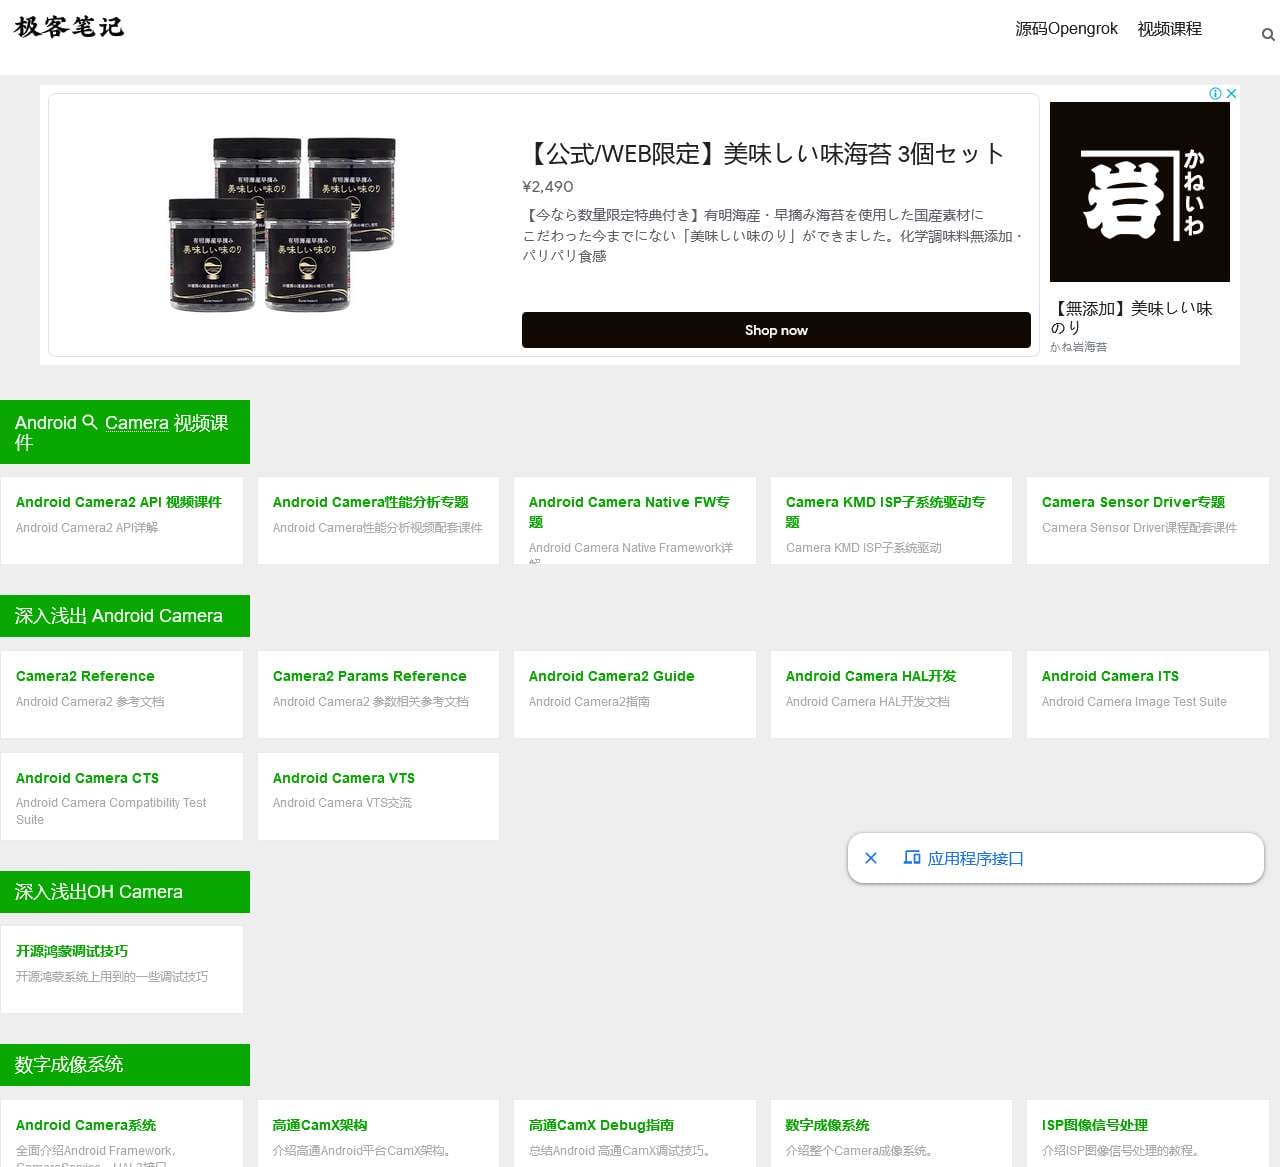
Task: Open 视频课程 menu item
Action: click(1169, 28)
